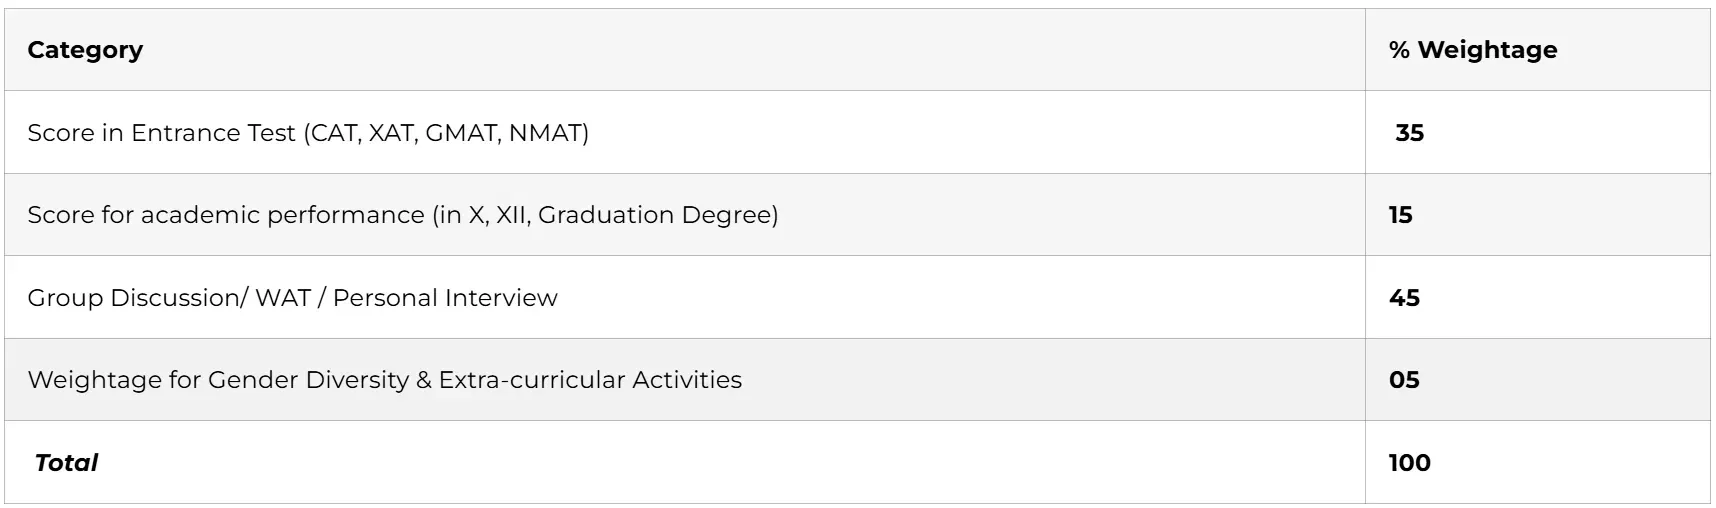Select the word NMAT in entrance row

click(544, 133)
